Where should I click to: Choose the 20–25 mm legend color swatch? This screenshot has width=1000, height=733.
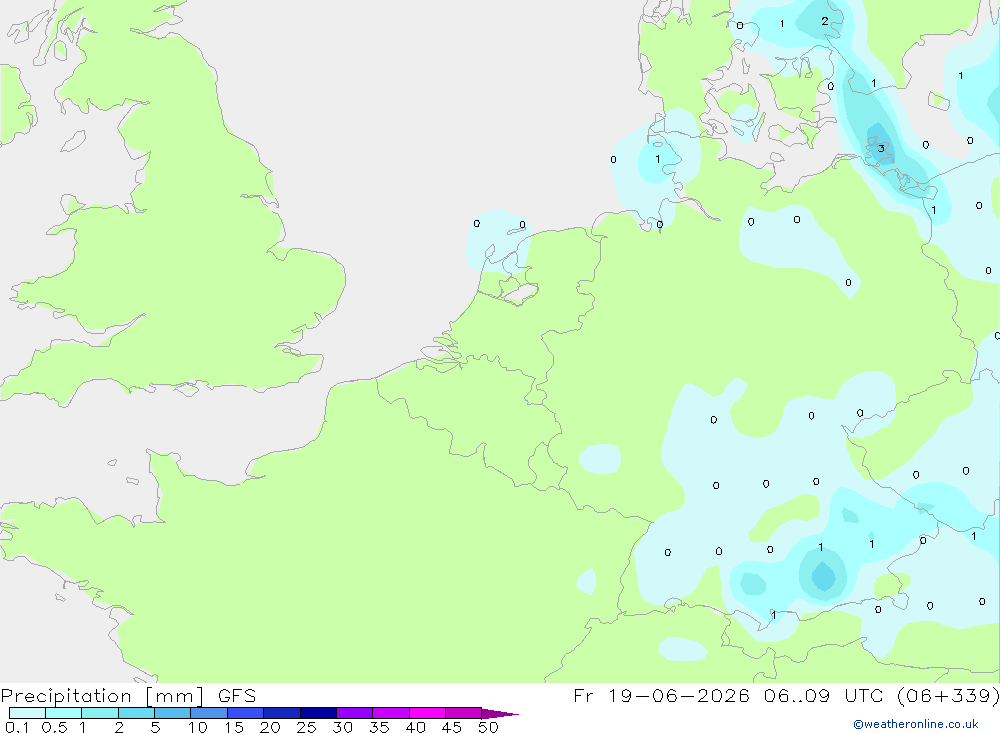pyautogui.click(x=282, y=713)
